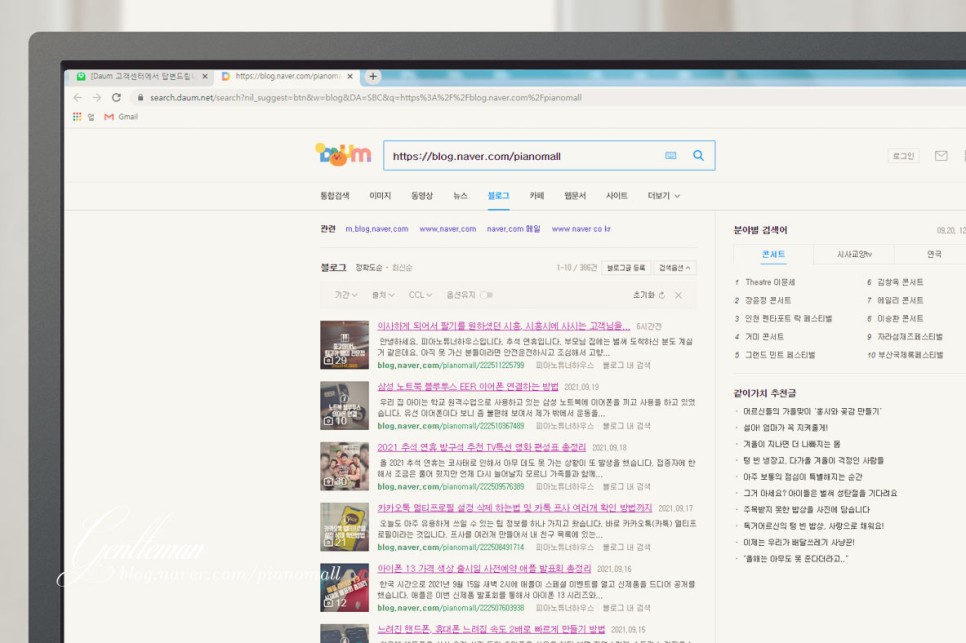Viewport: 966px width, 643px height.
Task: Select the 블로그 tab
Action: 498,196
